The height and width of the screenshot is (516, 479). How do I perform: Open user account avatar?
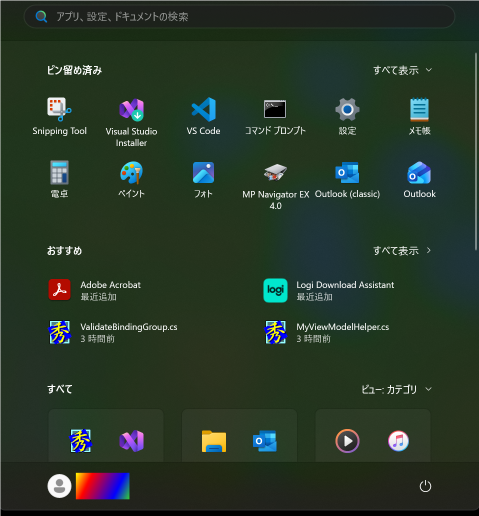59,486
